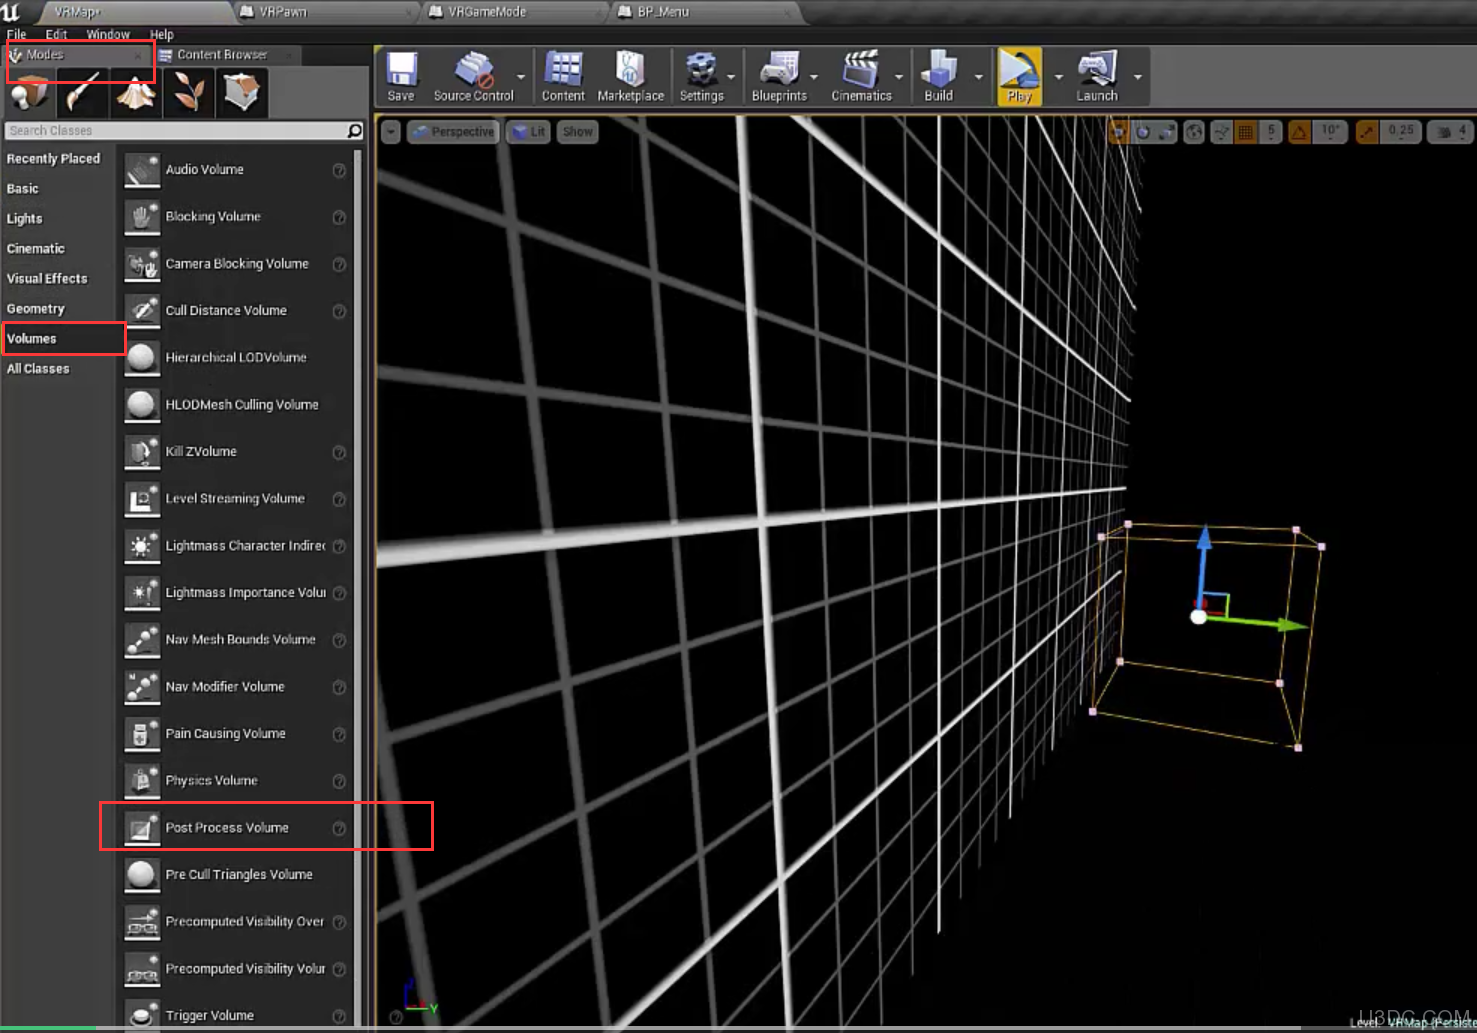Expand the Launch options dropdown arrow
Viewport: 1477px width, 1033px height.
[x=1138, y=77]
